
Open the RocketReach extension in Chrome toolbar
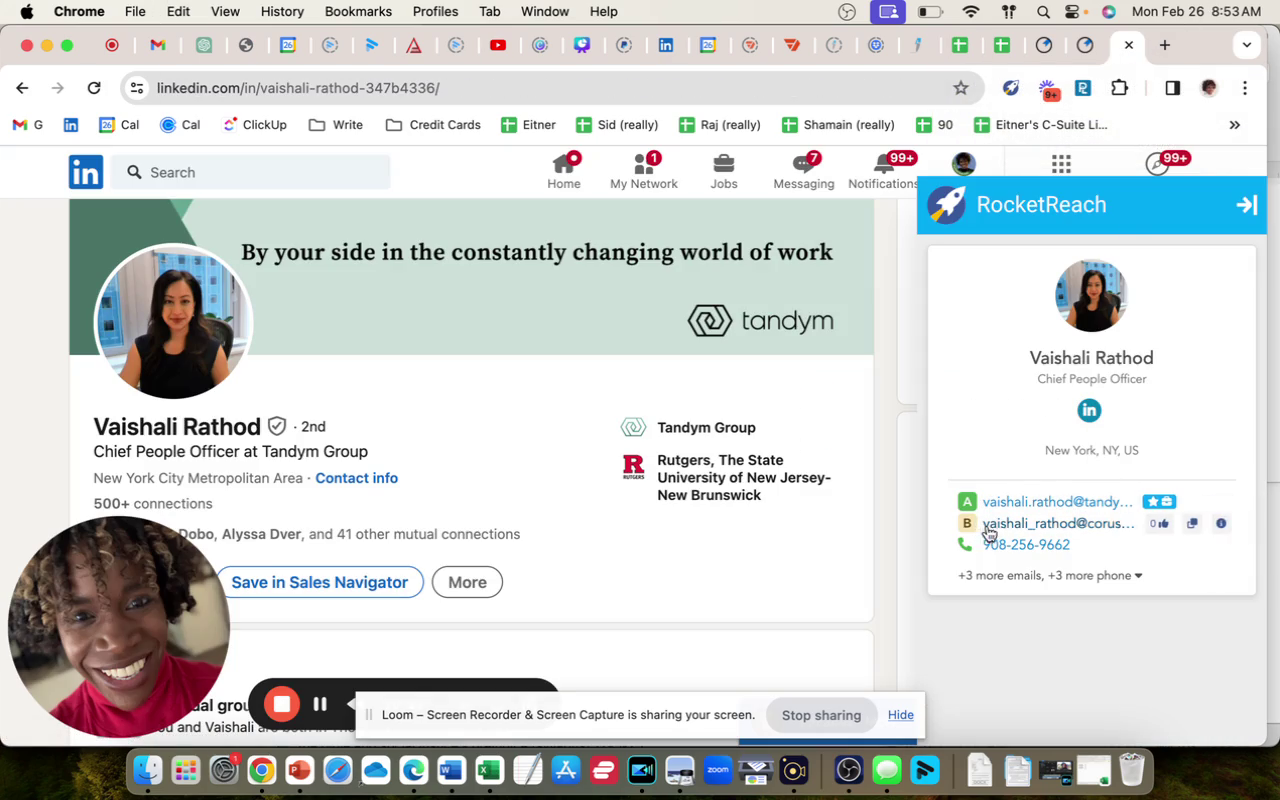point(1011,88)
